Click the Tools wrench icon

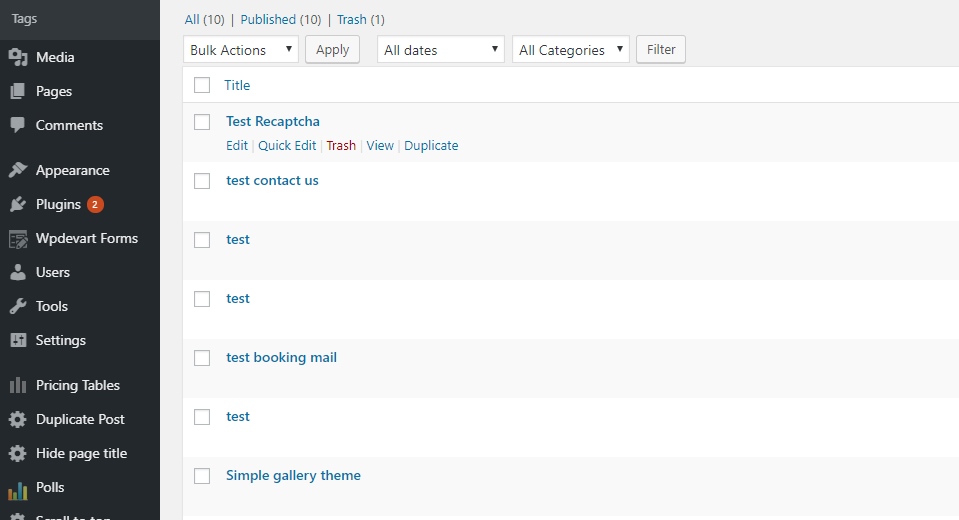[x=17, y=306]
